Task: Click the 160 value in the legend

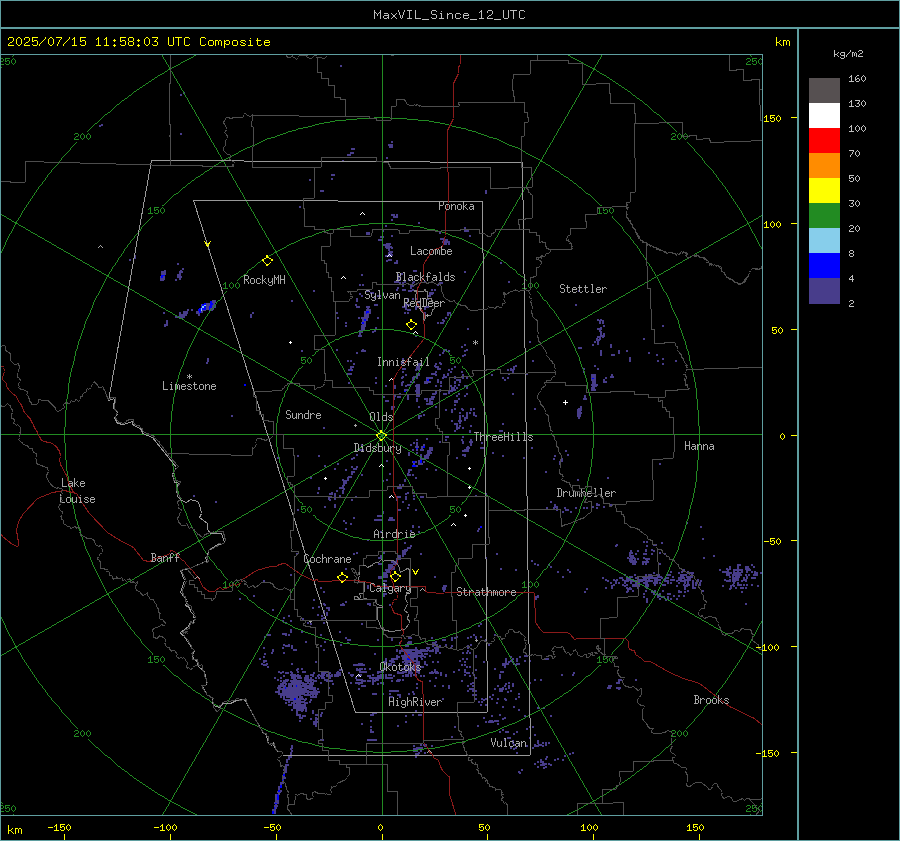Action: tap(857, 79)
